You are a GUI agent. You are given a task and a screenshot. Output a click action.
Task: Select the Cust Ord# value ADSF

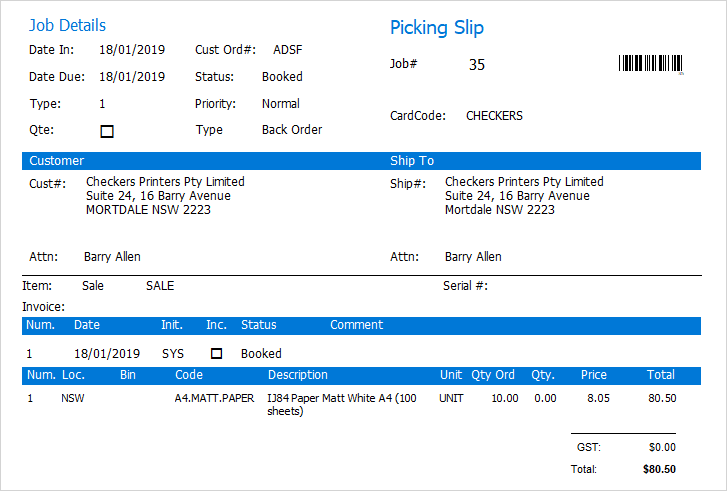(x=287, y=49)
